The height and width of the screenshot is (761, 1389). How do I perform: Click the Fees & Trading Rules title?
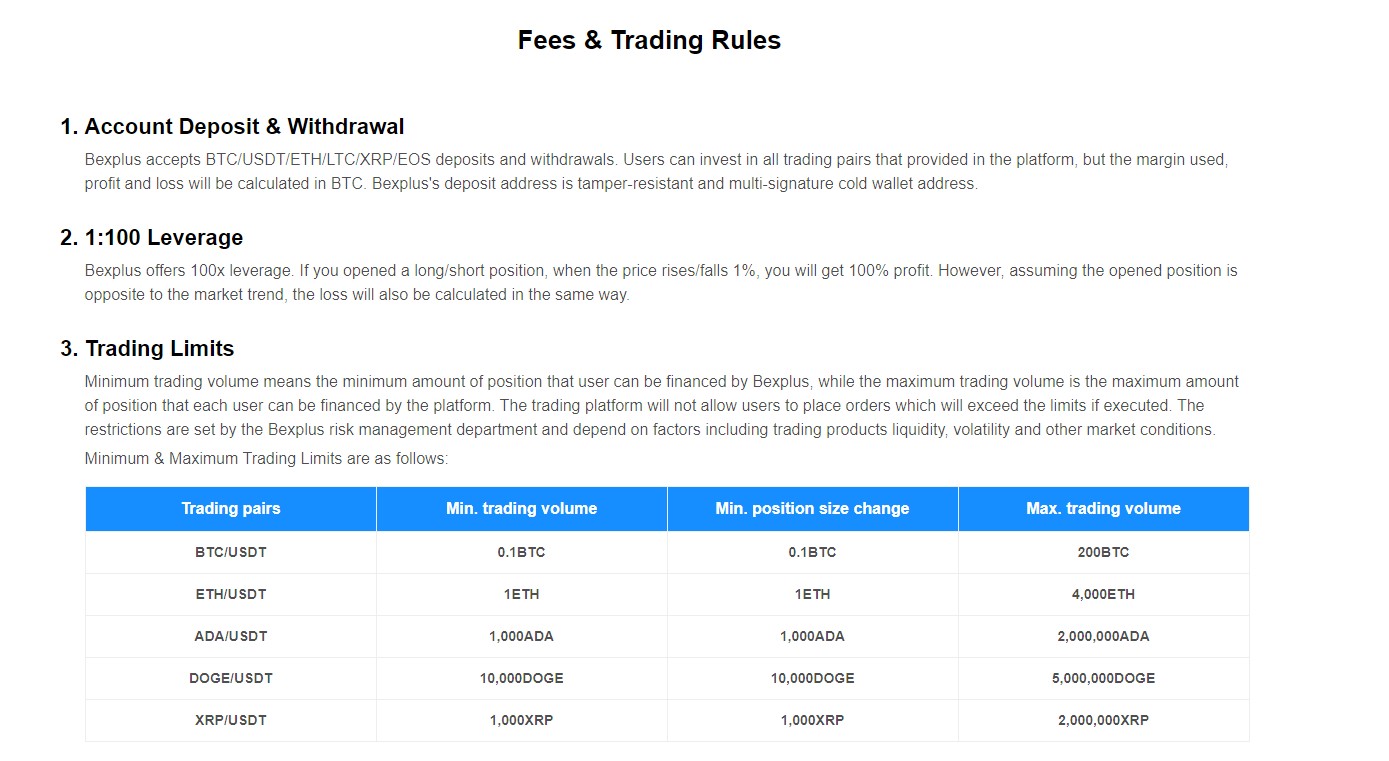pyautogui.click(x=649, y=40)
